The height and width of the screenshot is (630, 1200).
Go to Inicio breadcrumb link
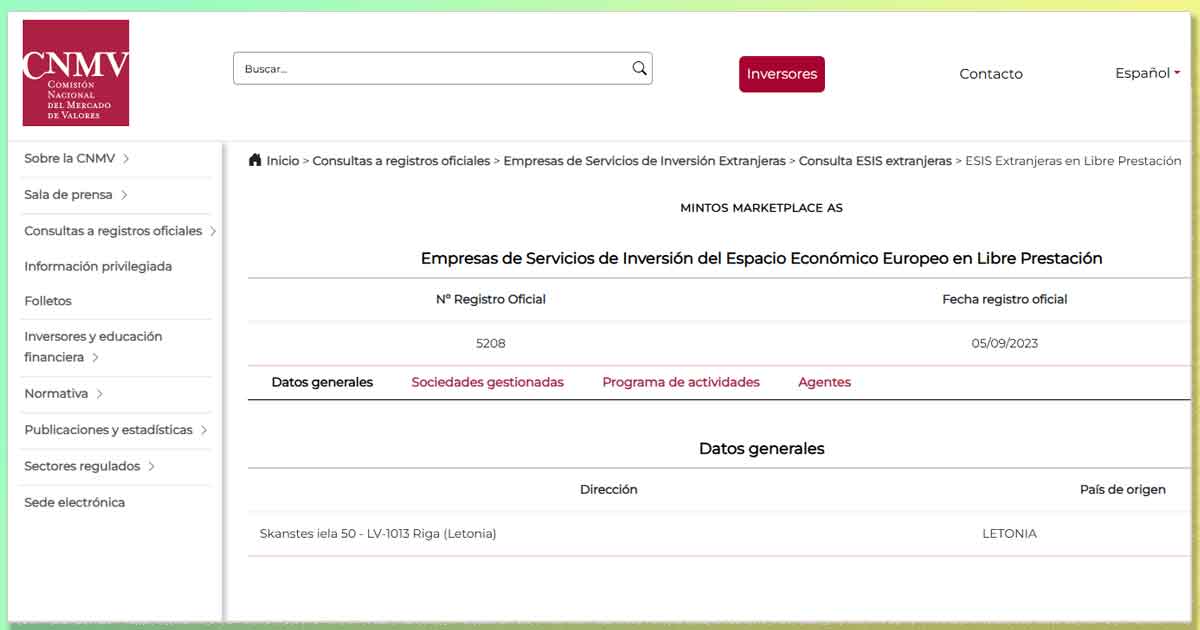[282, 161]
